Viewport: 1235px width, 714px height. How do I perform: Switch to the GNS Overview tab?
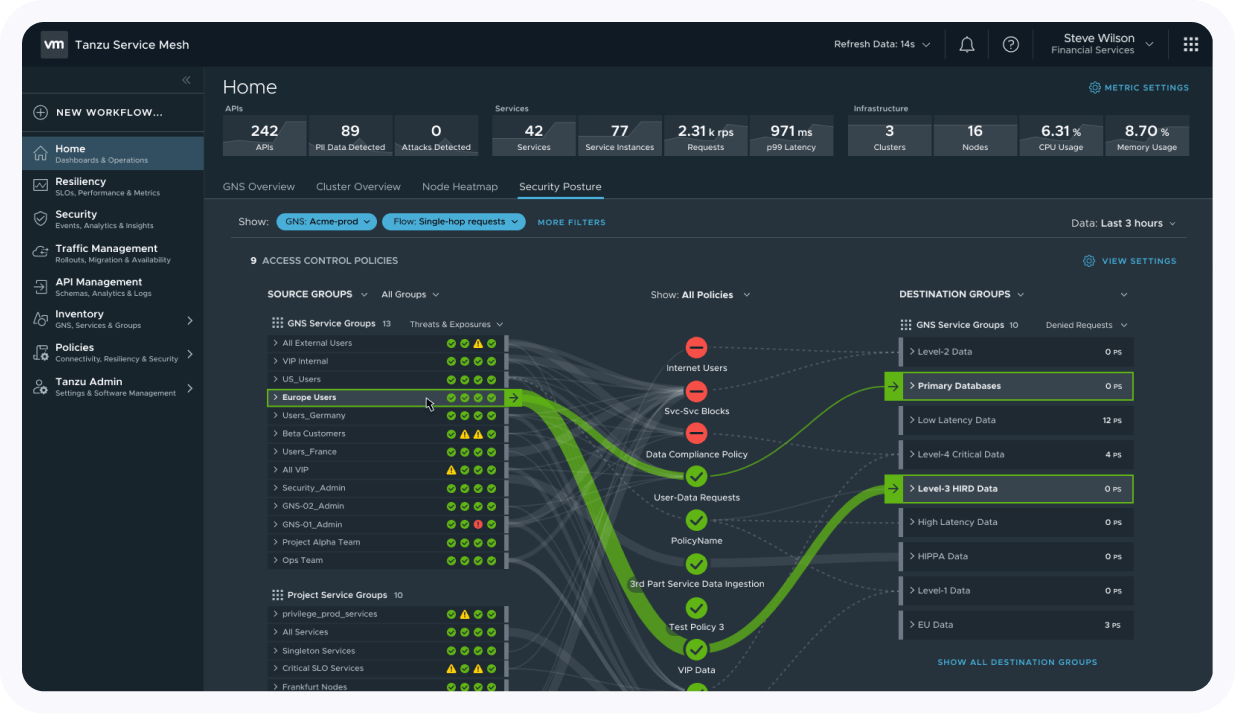[259, 187]
